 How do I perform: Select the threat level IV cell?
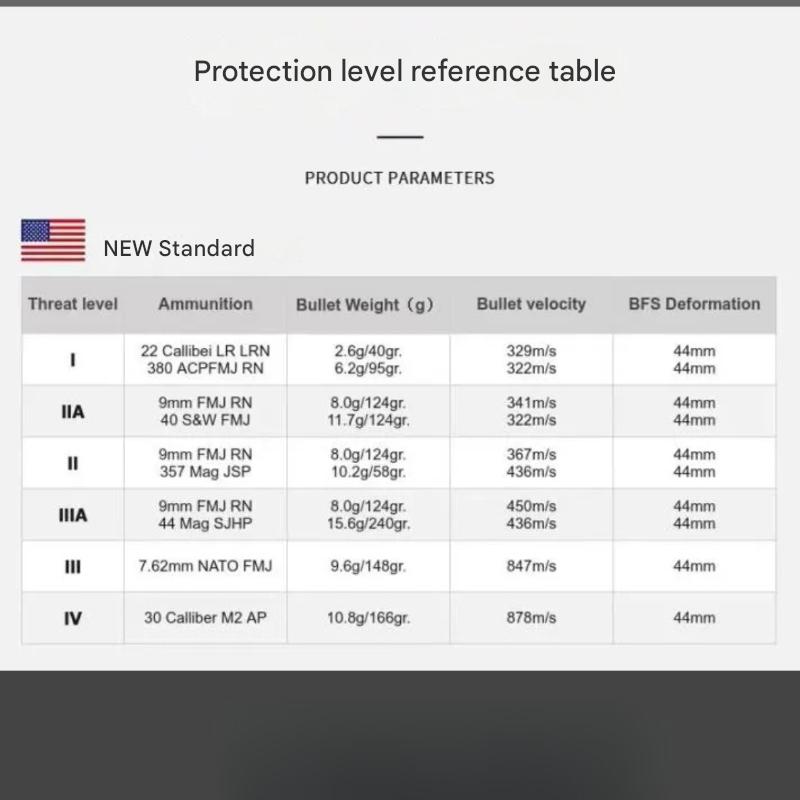(73, 618)
